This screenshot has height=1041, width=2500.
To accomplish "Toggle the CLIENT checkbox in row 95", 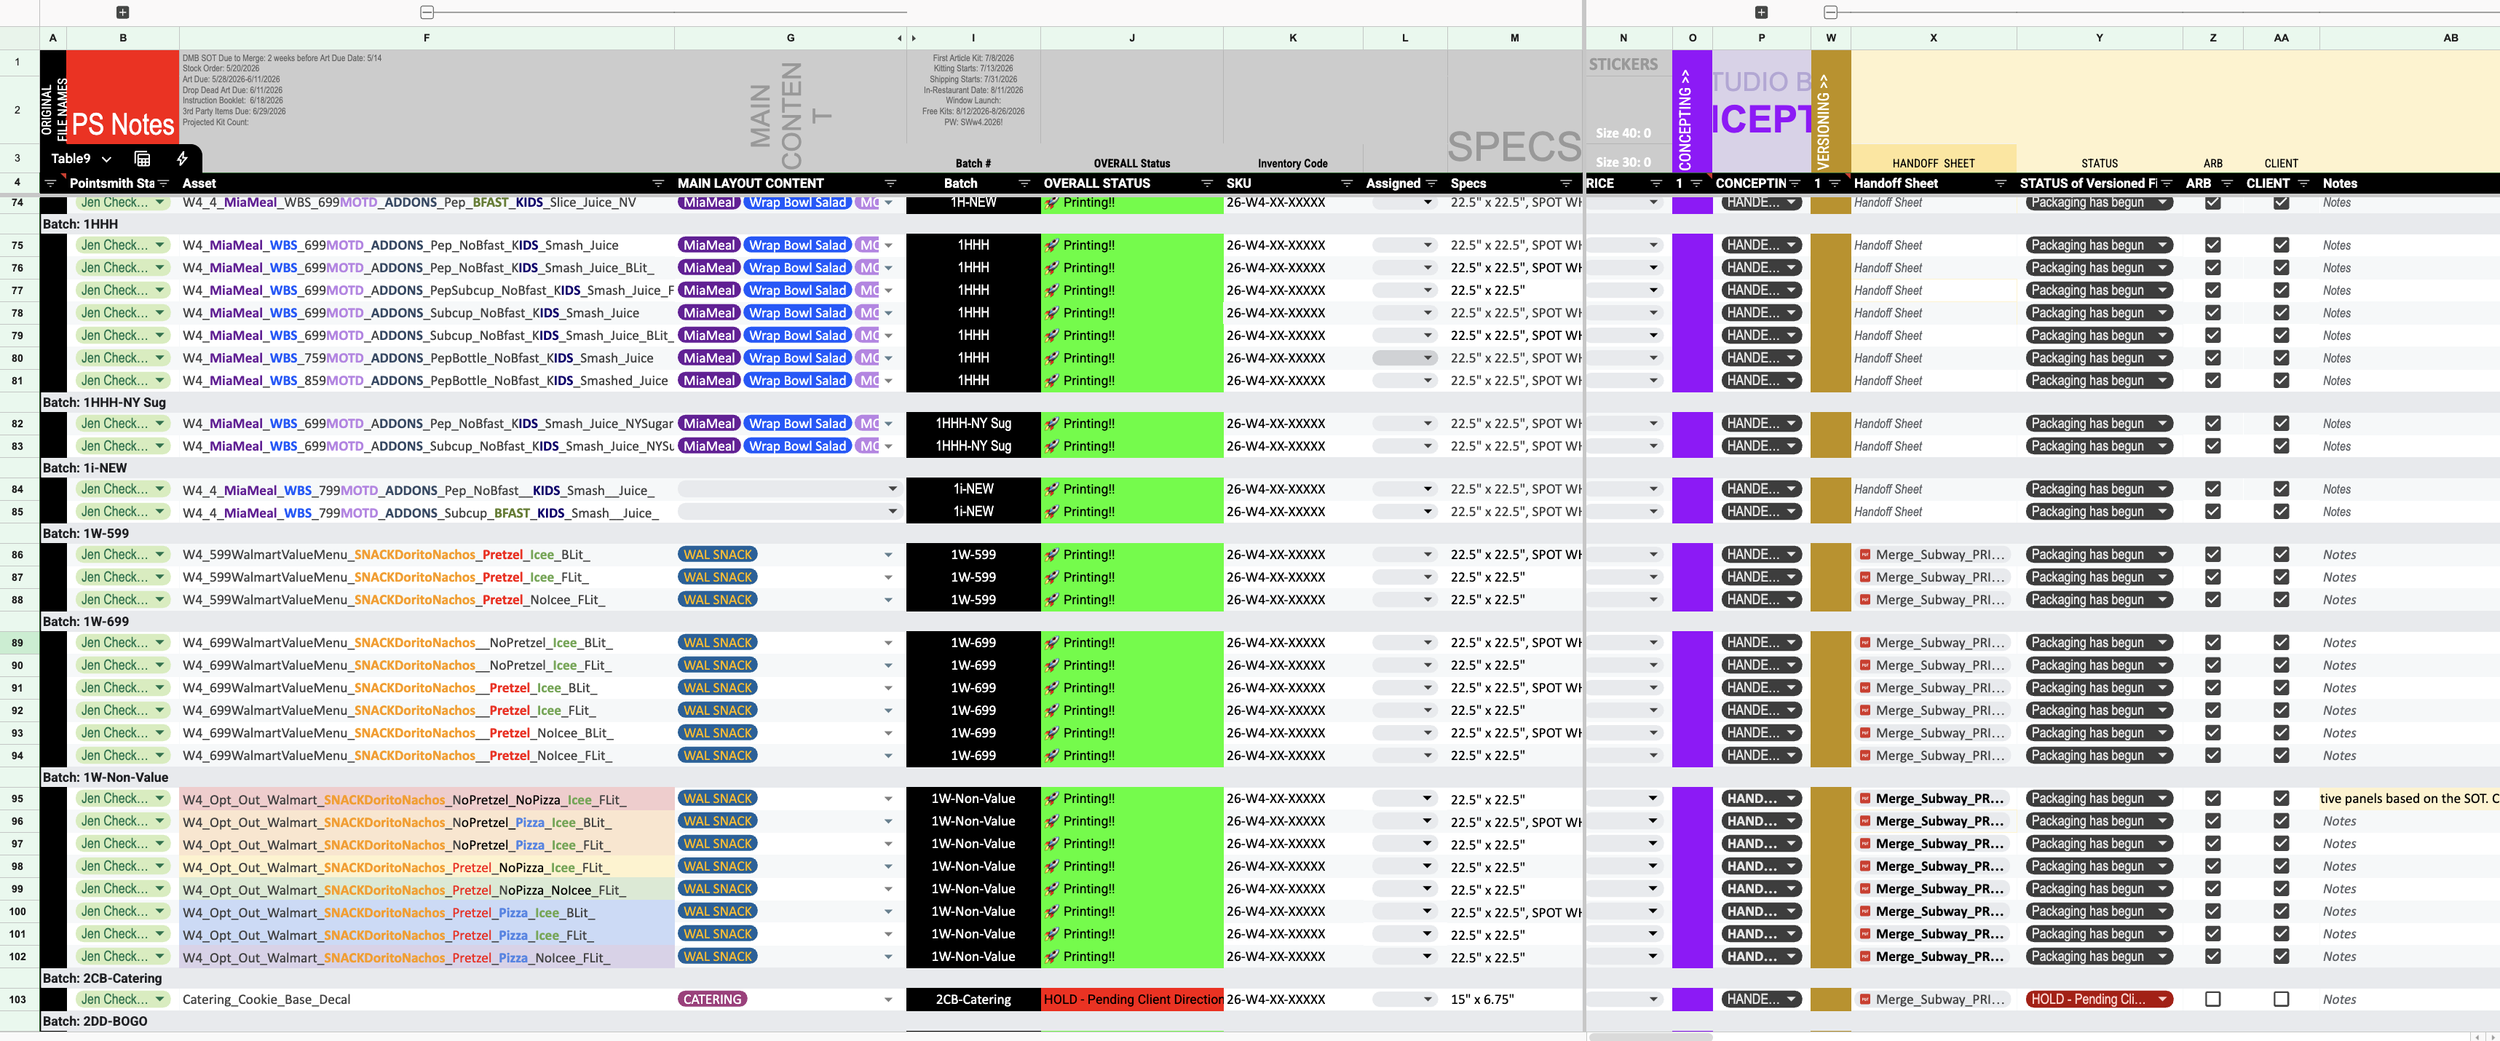I will (2281, 798).
